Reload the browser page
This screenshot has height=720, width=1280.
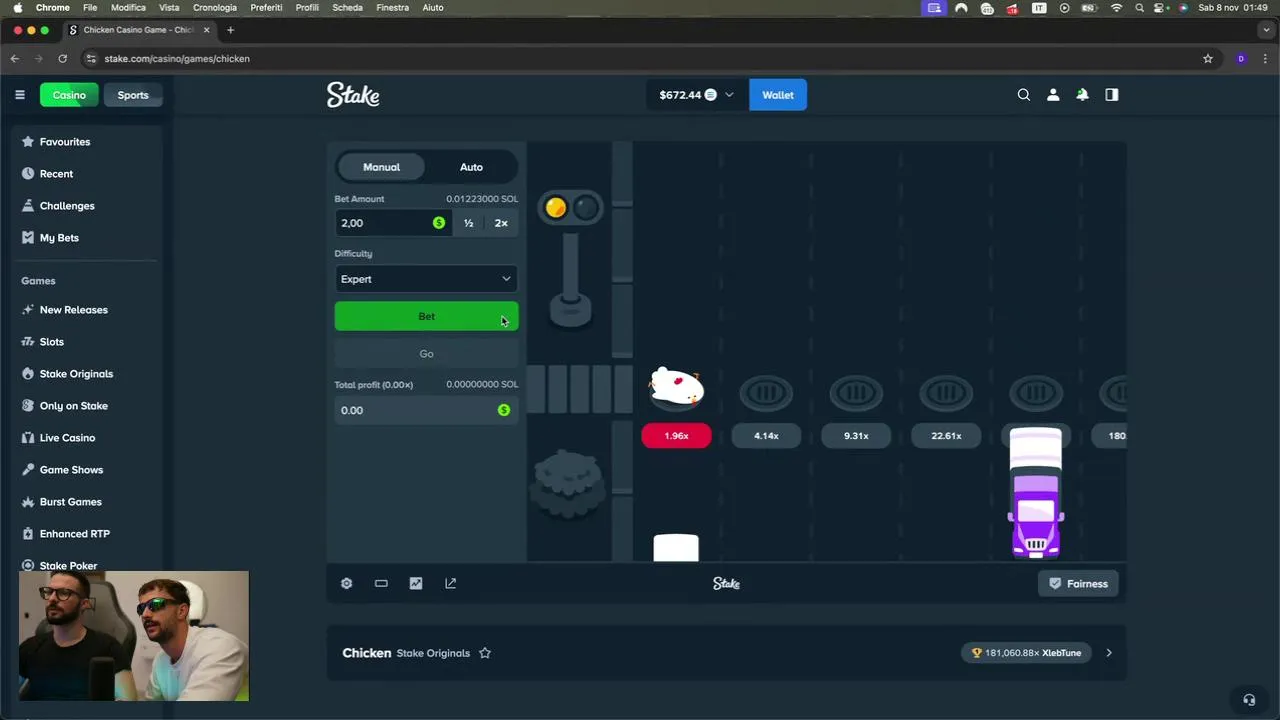pos(62,59)
